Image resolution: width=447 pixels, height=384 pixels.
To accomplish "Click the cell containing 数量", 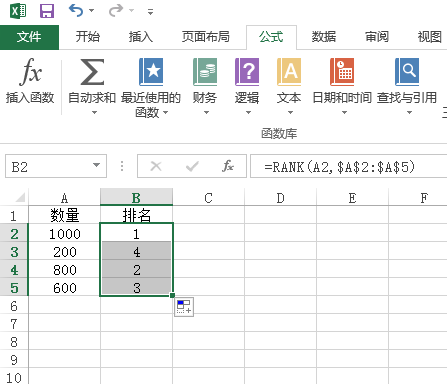I will coord(64,215).
